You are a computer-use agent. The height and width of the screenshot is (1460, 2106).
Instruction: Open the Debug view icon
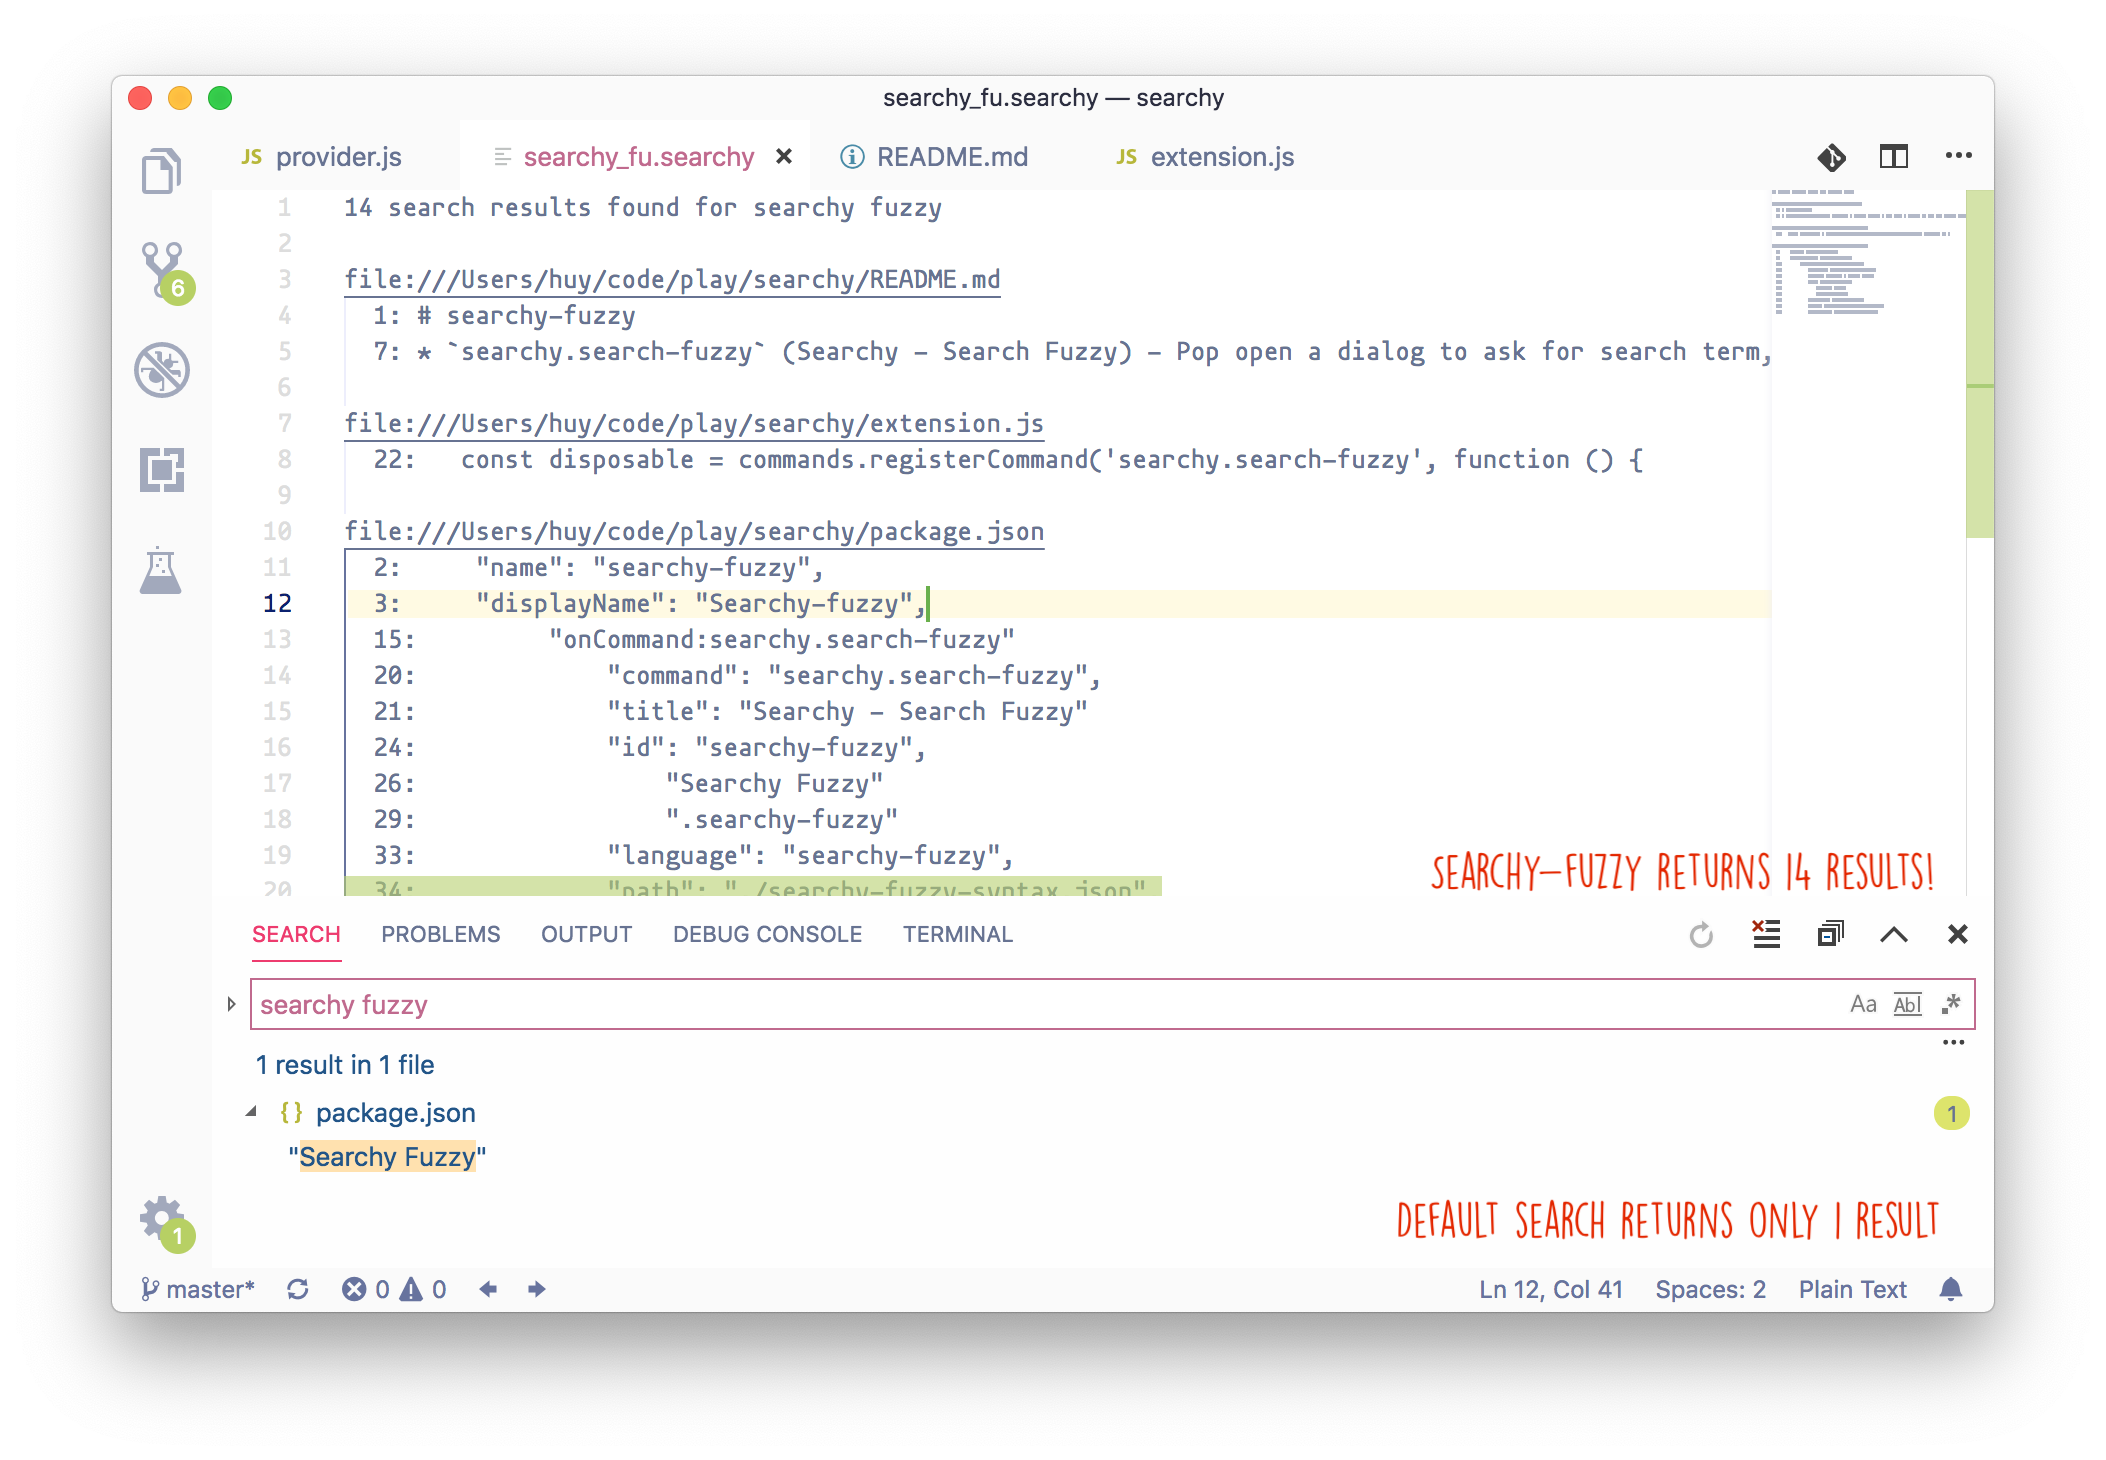pos(162,370)
